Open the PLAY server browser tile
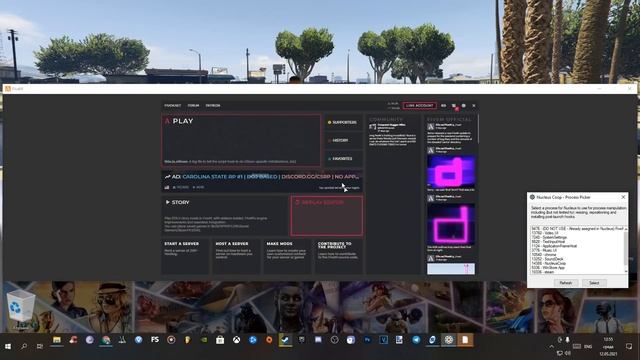Image resolution: width=640 pixels, height=360 pixels. (241, 140)
